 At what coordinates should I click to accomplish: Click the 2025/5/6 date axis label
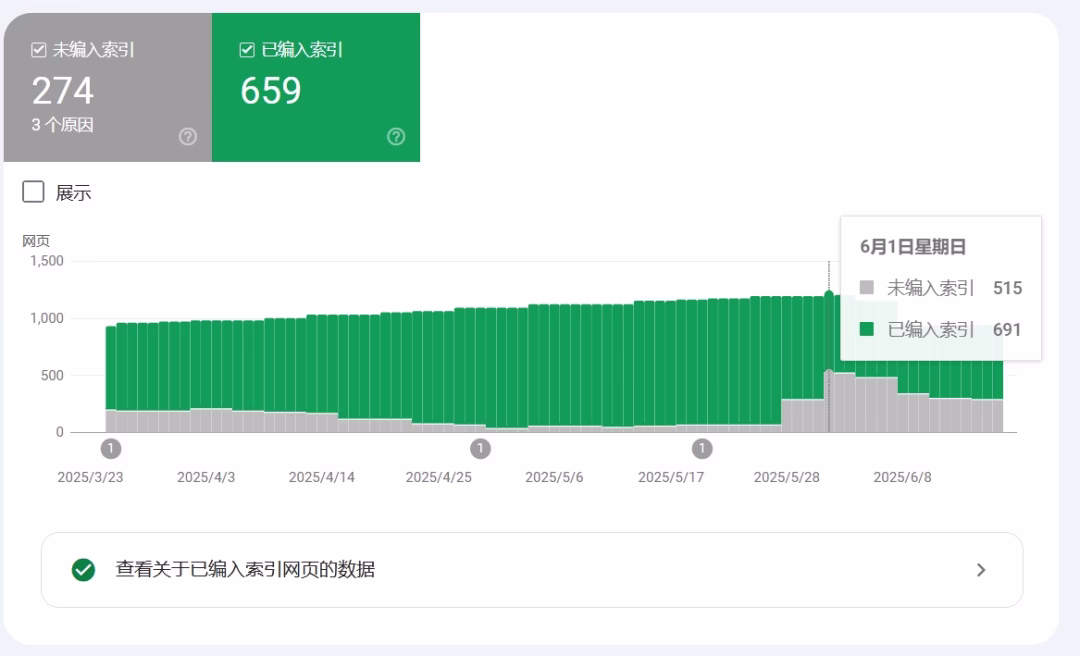554,477
